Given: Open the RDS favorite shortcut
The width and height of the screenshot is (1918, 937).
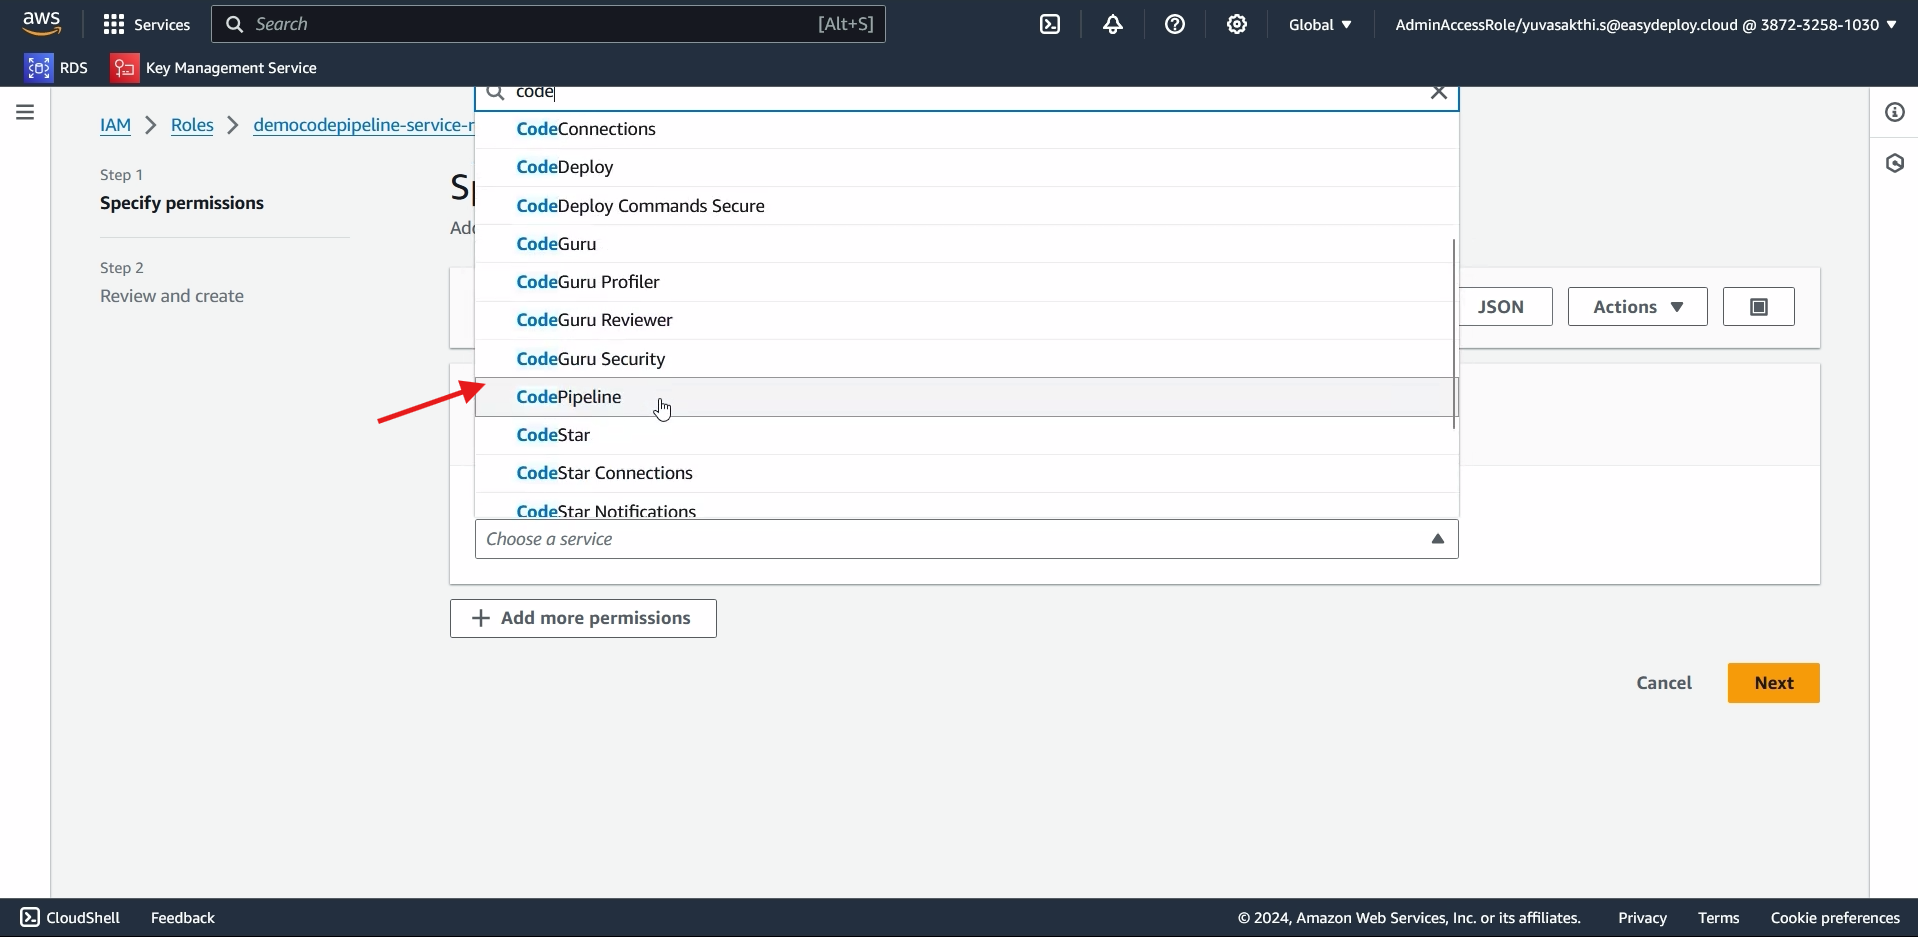Looking at the screenshot, I should 57,67.
